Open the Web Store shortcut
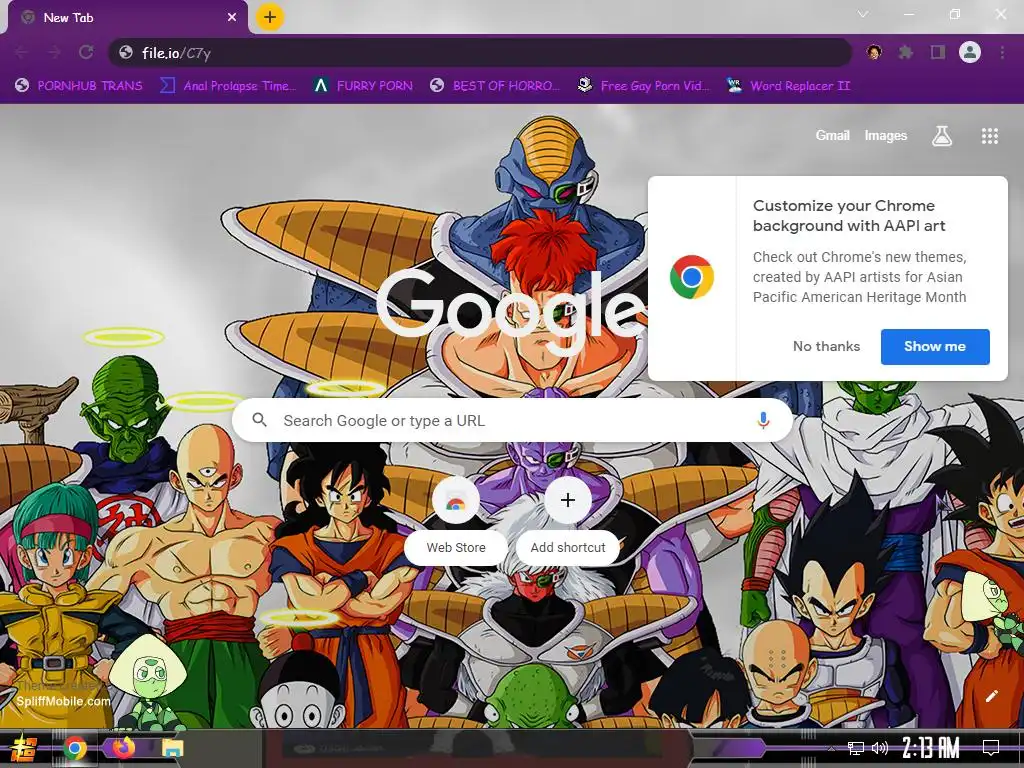The image size is (1024, 768). click(x=456, y=520)
